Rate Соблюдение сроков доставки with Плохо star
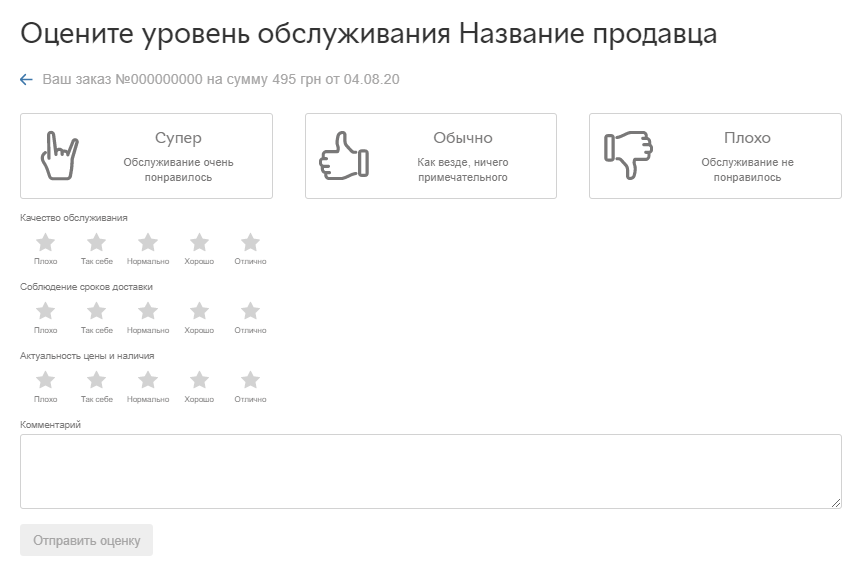 [46, 311]
